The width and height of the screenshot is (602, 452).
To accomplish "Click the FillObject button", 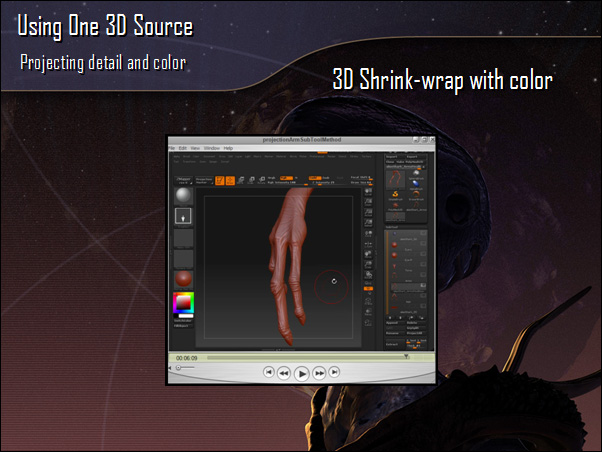I will (183, 326).
